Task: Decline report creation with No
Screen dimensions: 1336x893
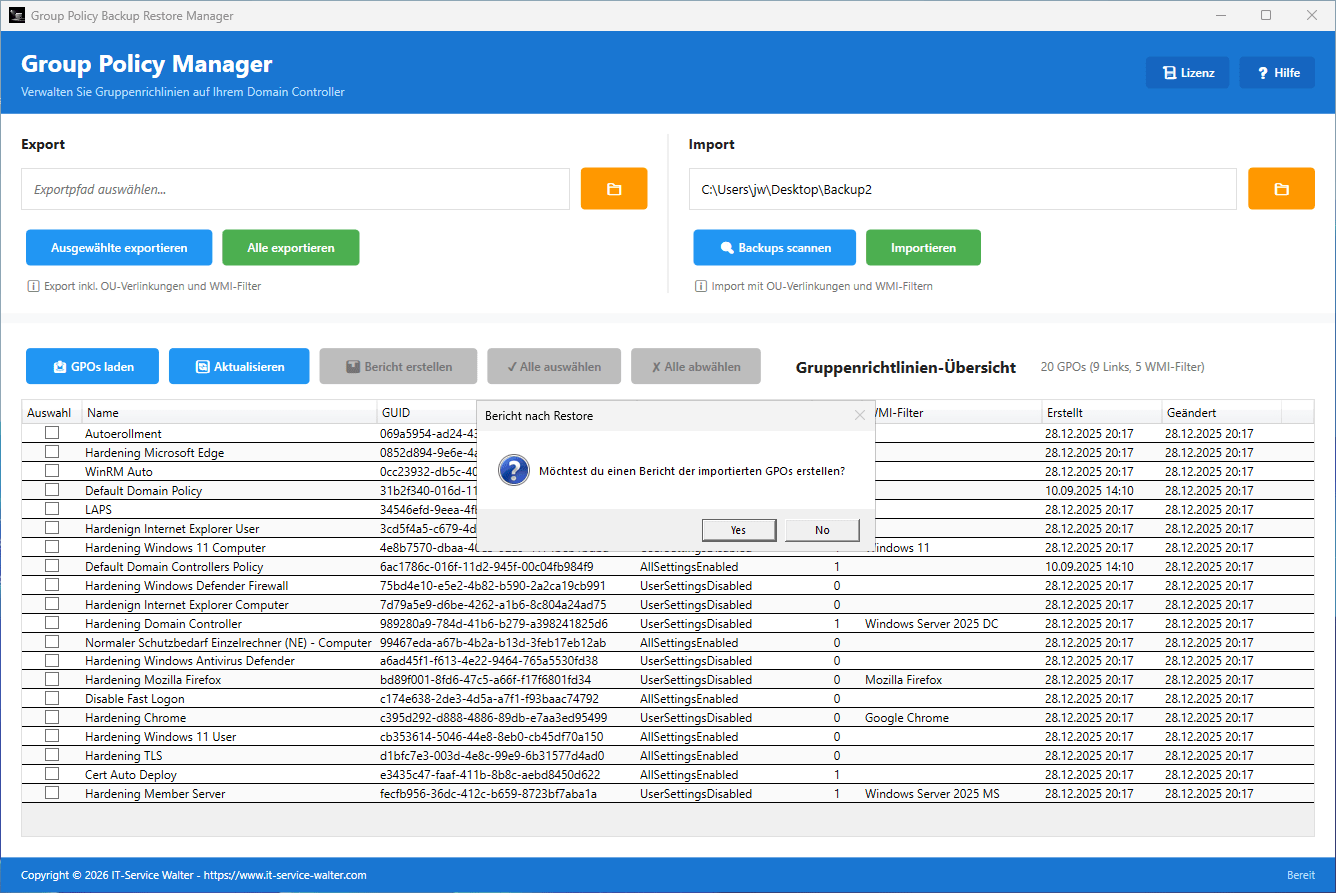Action: coord(822,530)
